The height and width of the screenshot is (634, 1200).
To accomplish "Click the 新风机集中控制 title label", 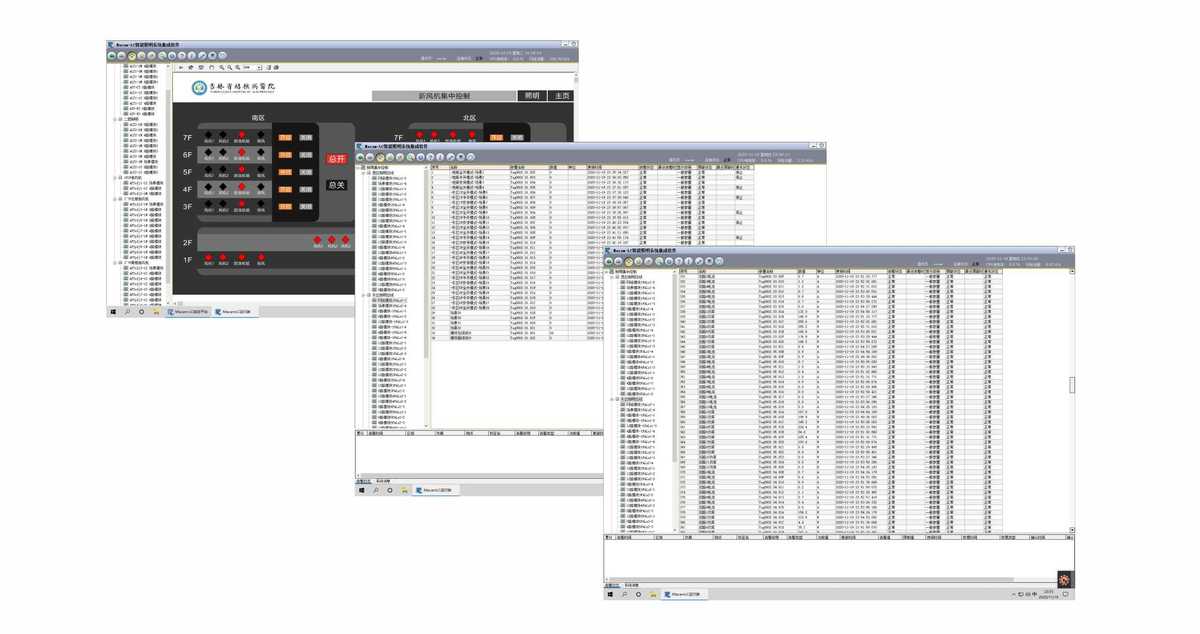I will click(x=444, y=96).
